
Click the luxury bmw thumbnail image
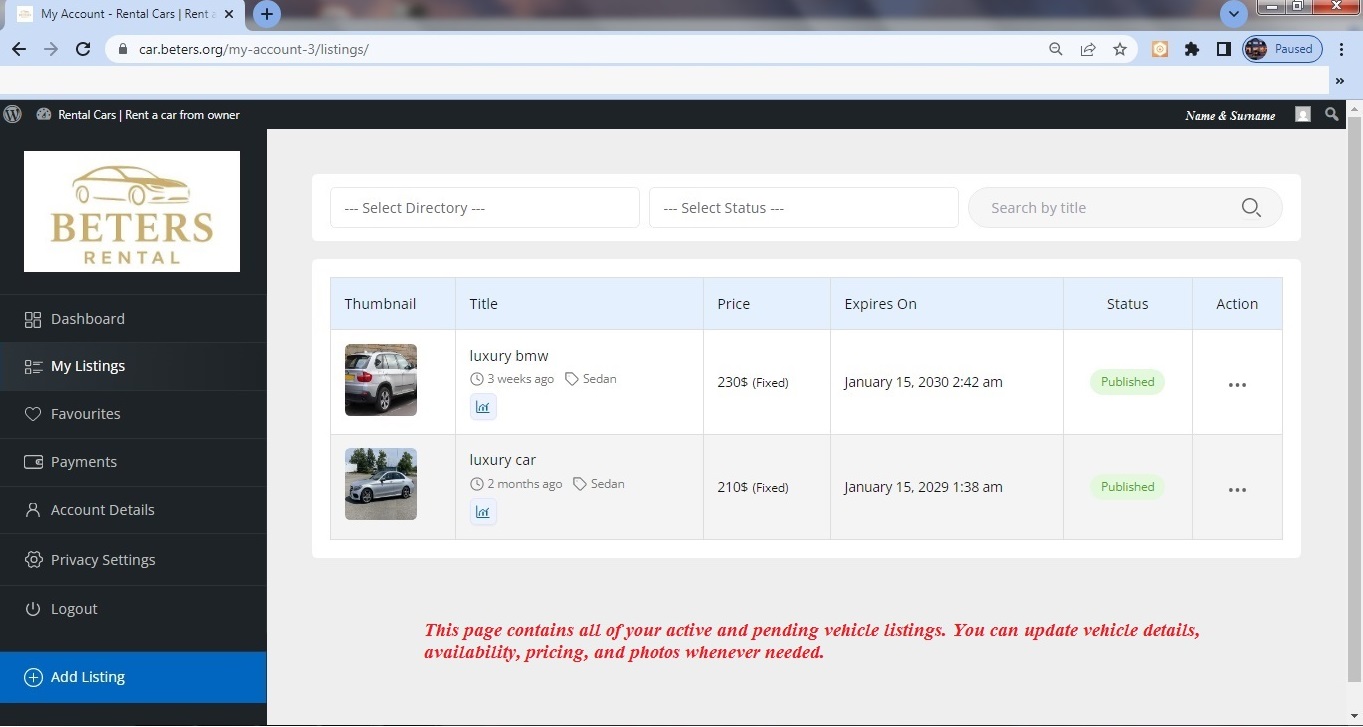tap(381, 380)
